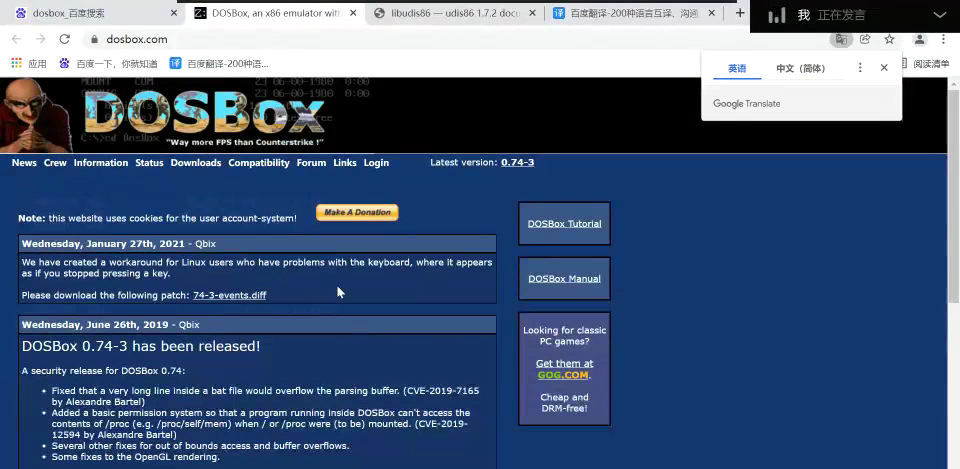Close the Google Translate popup
The image size is (960, 469).
coord(884,68)
